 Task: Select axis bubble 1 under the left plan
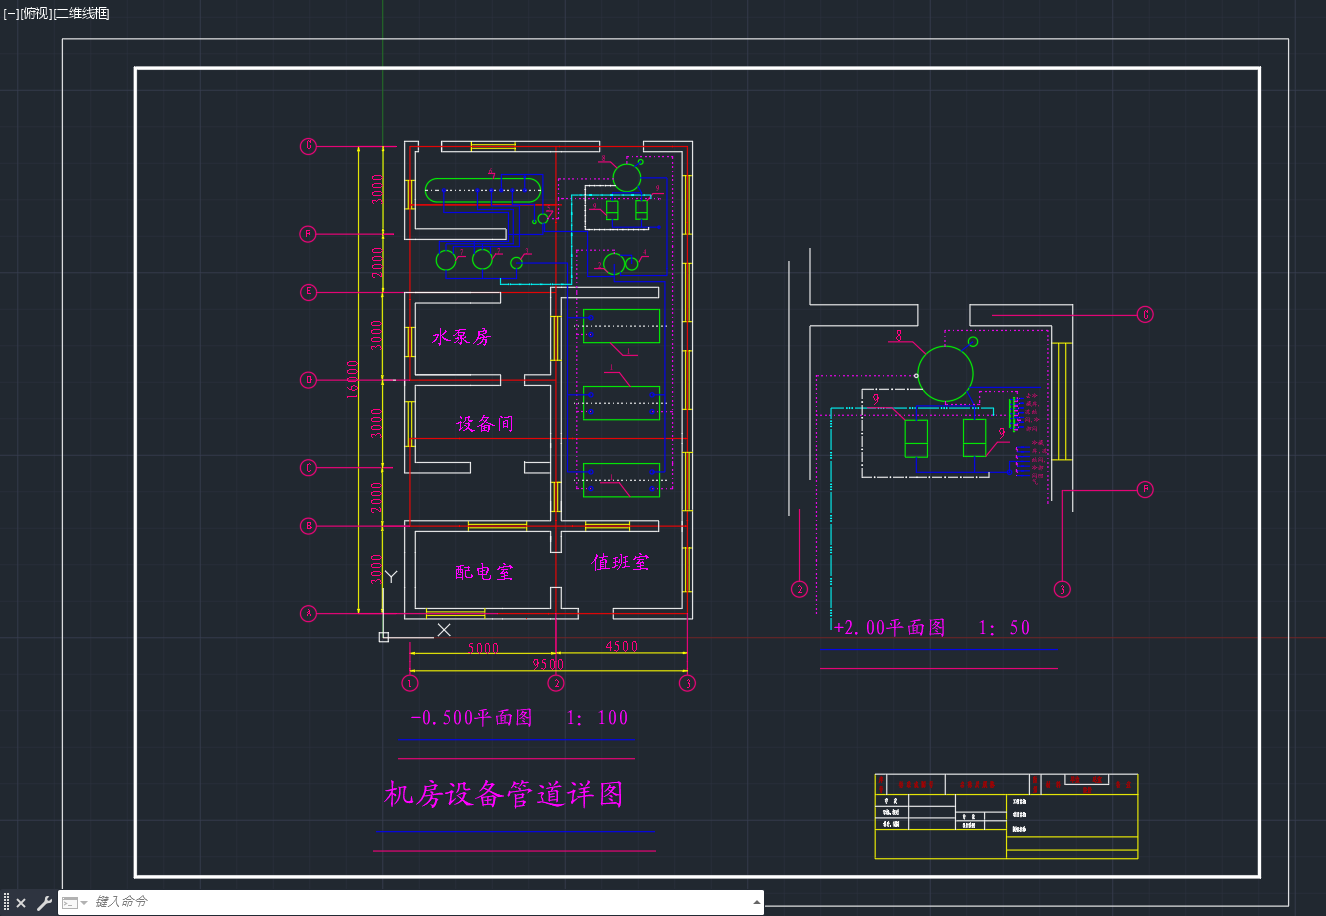409,683
